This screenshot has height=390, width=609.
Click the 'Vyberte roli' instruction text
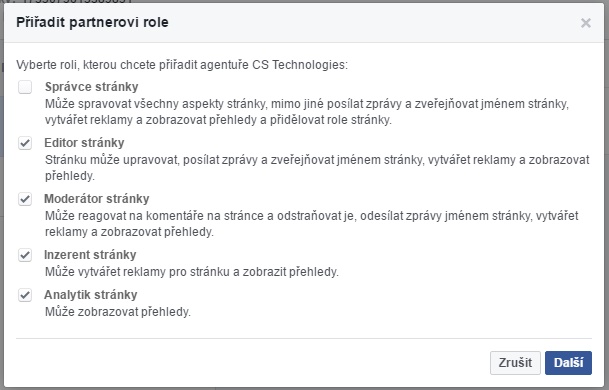click(x=182, y=64)
